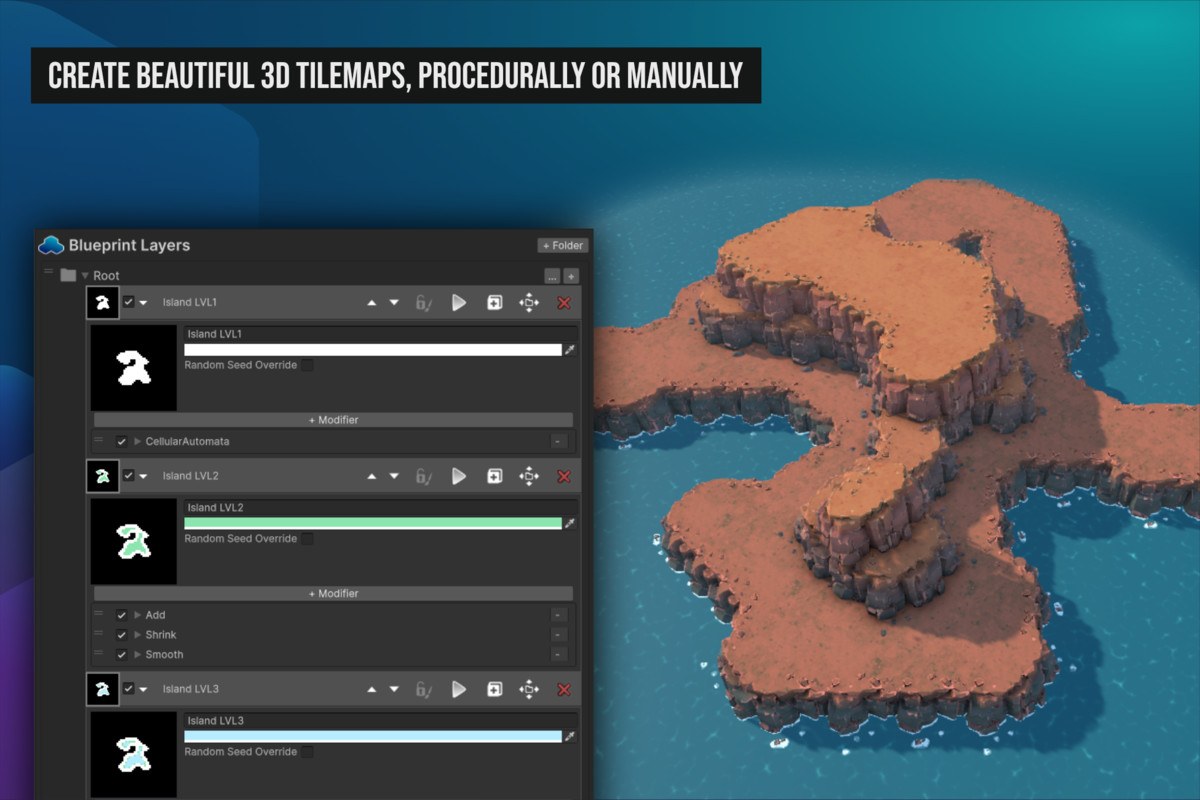Expand the Smooth modifier settings
The width and height of the screenshot is (1200, 800).
[x=138, y=655]
